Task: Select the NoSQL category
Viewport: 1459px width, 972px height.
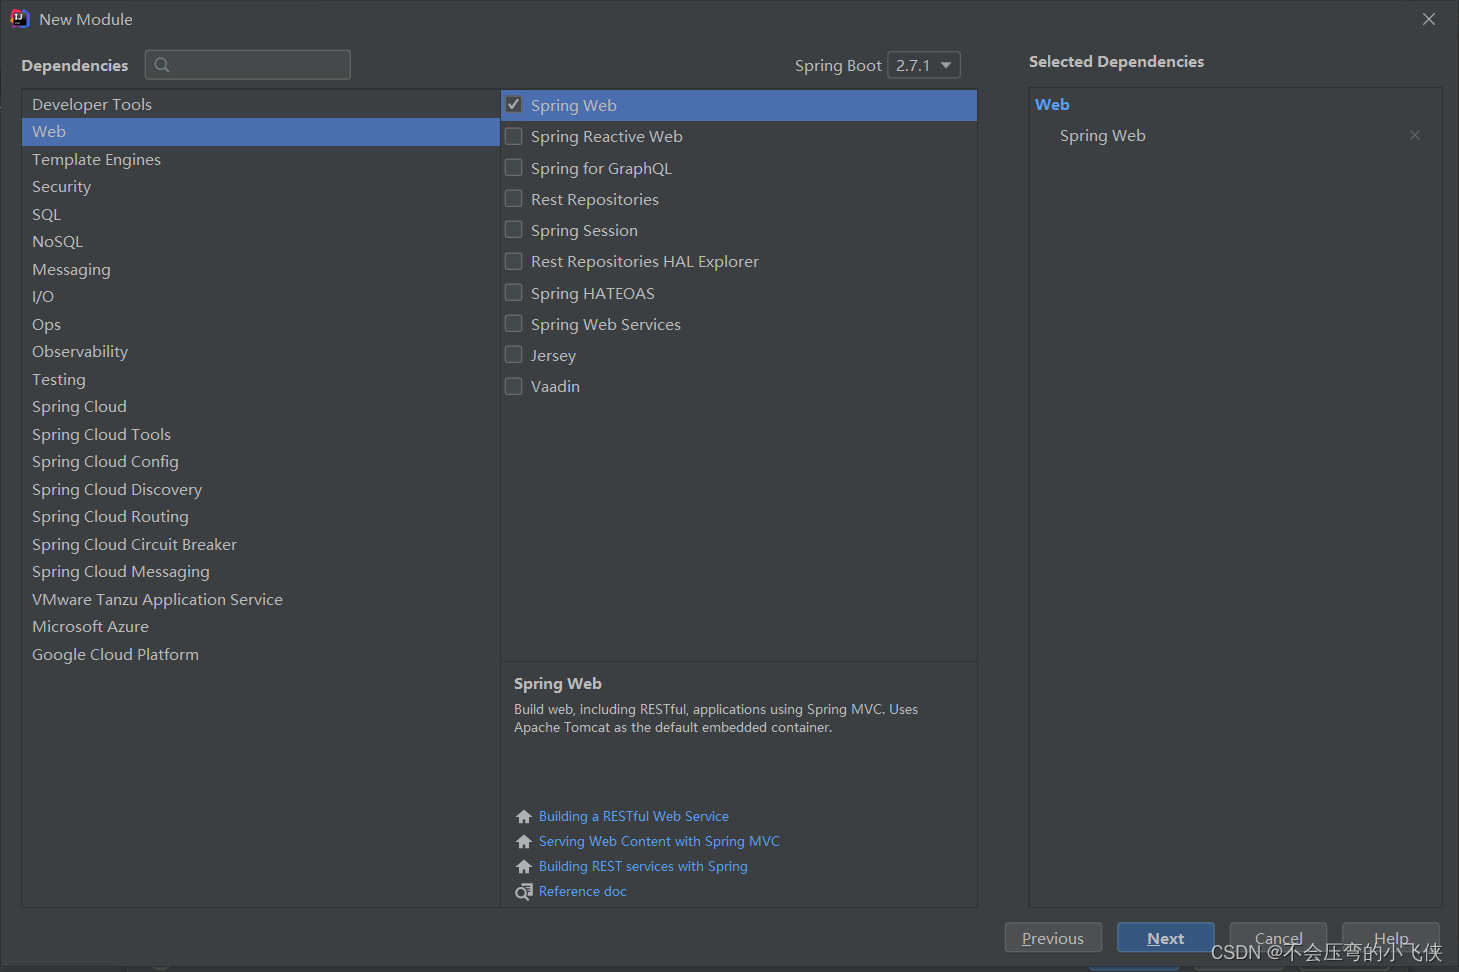Action: point(260,242)
